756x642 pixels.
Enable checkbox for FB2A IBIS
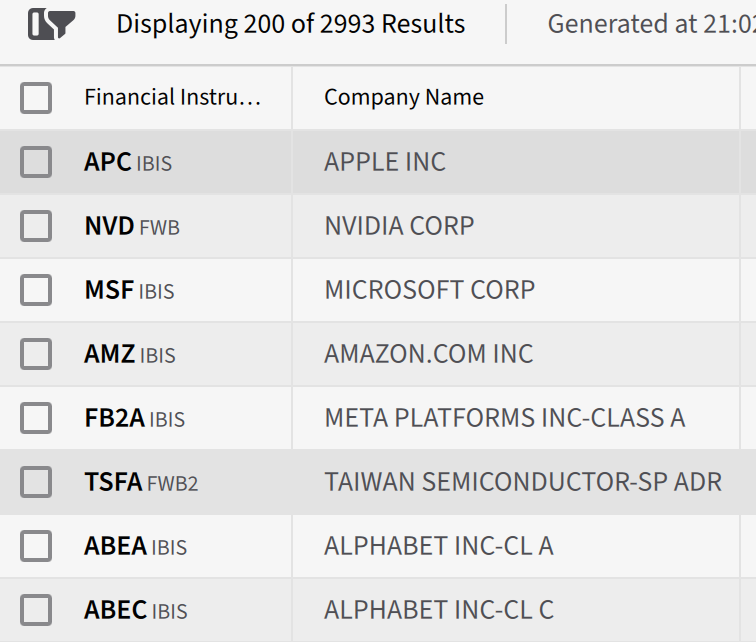36,418
